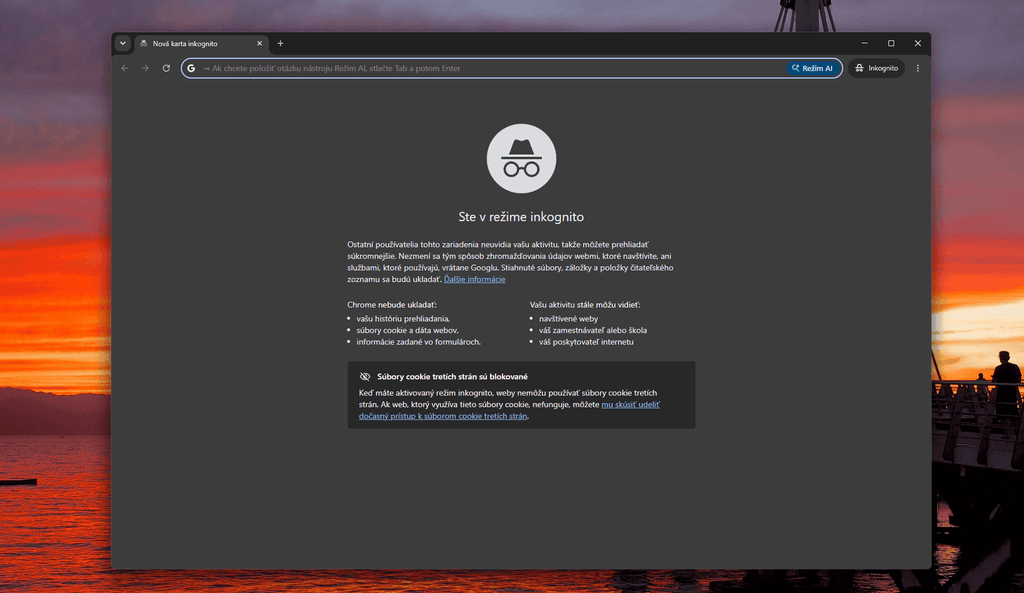The image size is (1024, 593).
Task: Open a new tab with plus icon
Action: click(280, 43)
